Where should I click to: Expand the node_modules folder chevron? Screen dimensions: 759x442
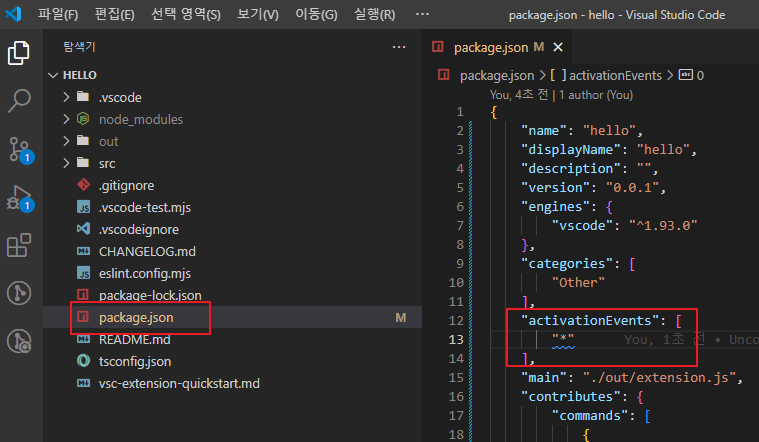(66, 119)
